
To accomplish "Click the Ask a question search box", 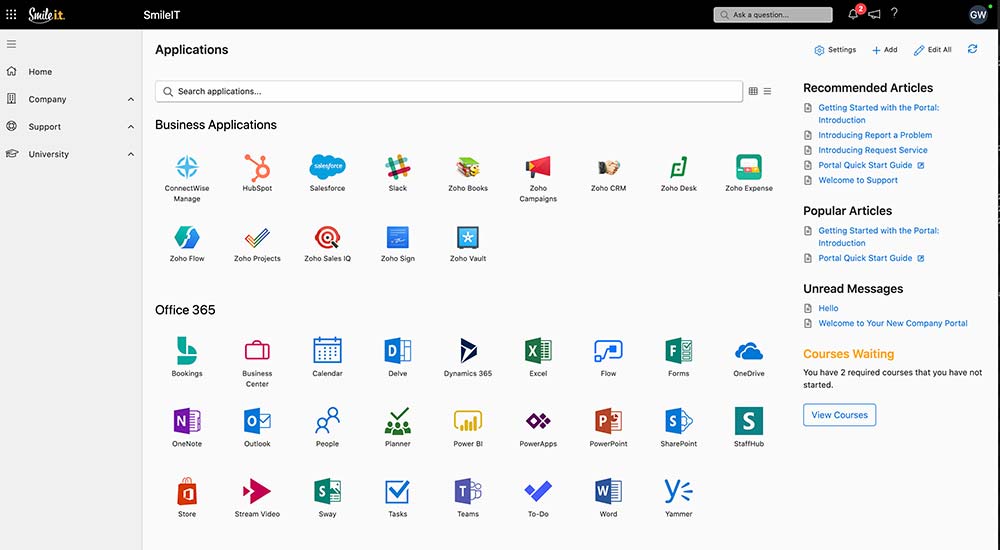I will (x=773, y=15).
